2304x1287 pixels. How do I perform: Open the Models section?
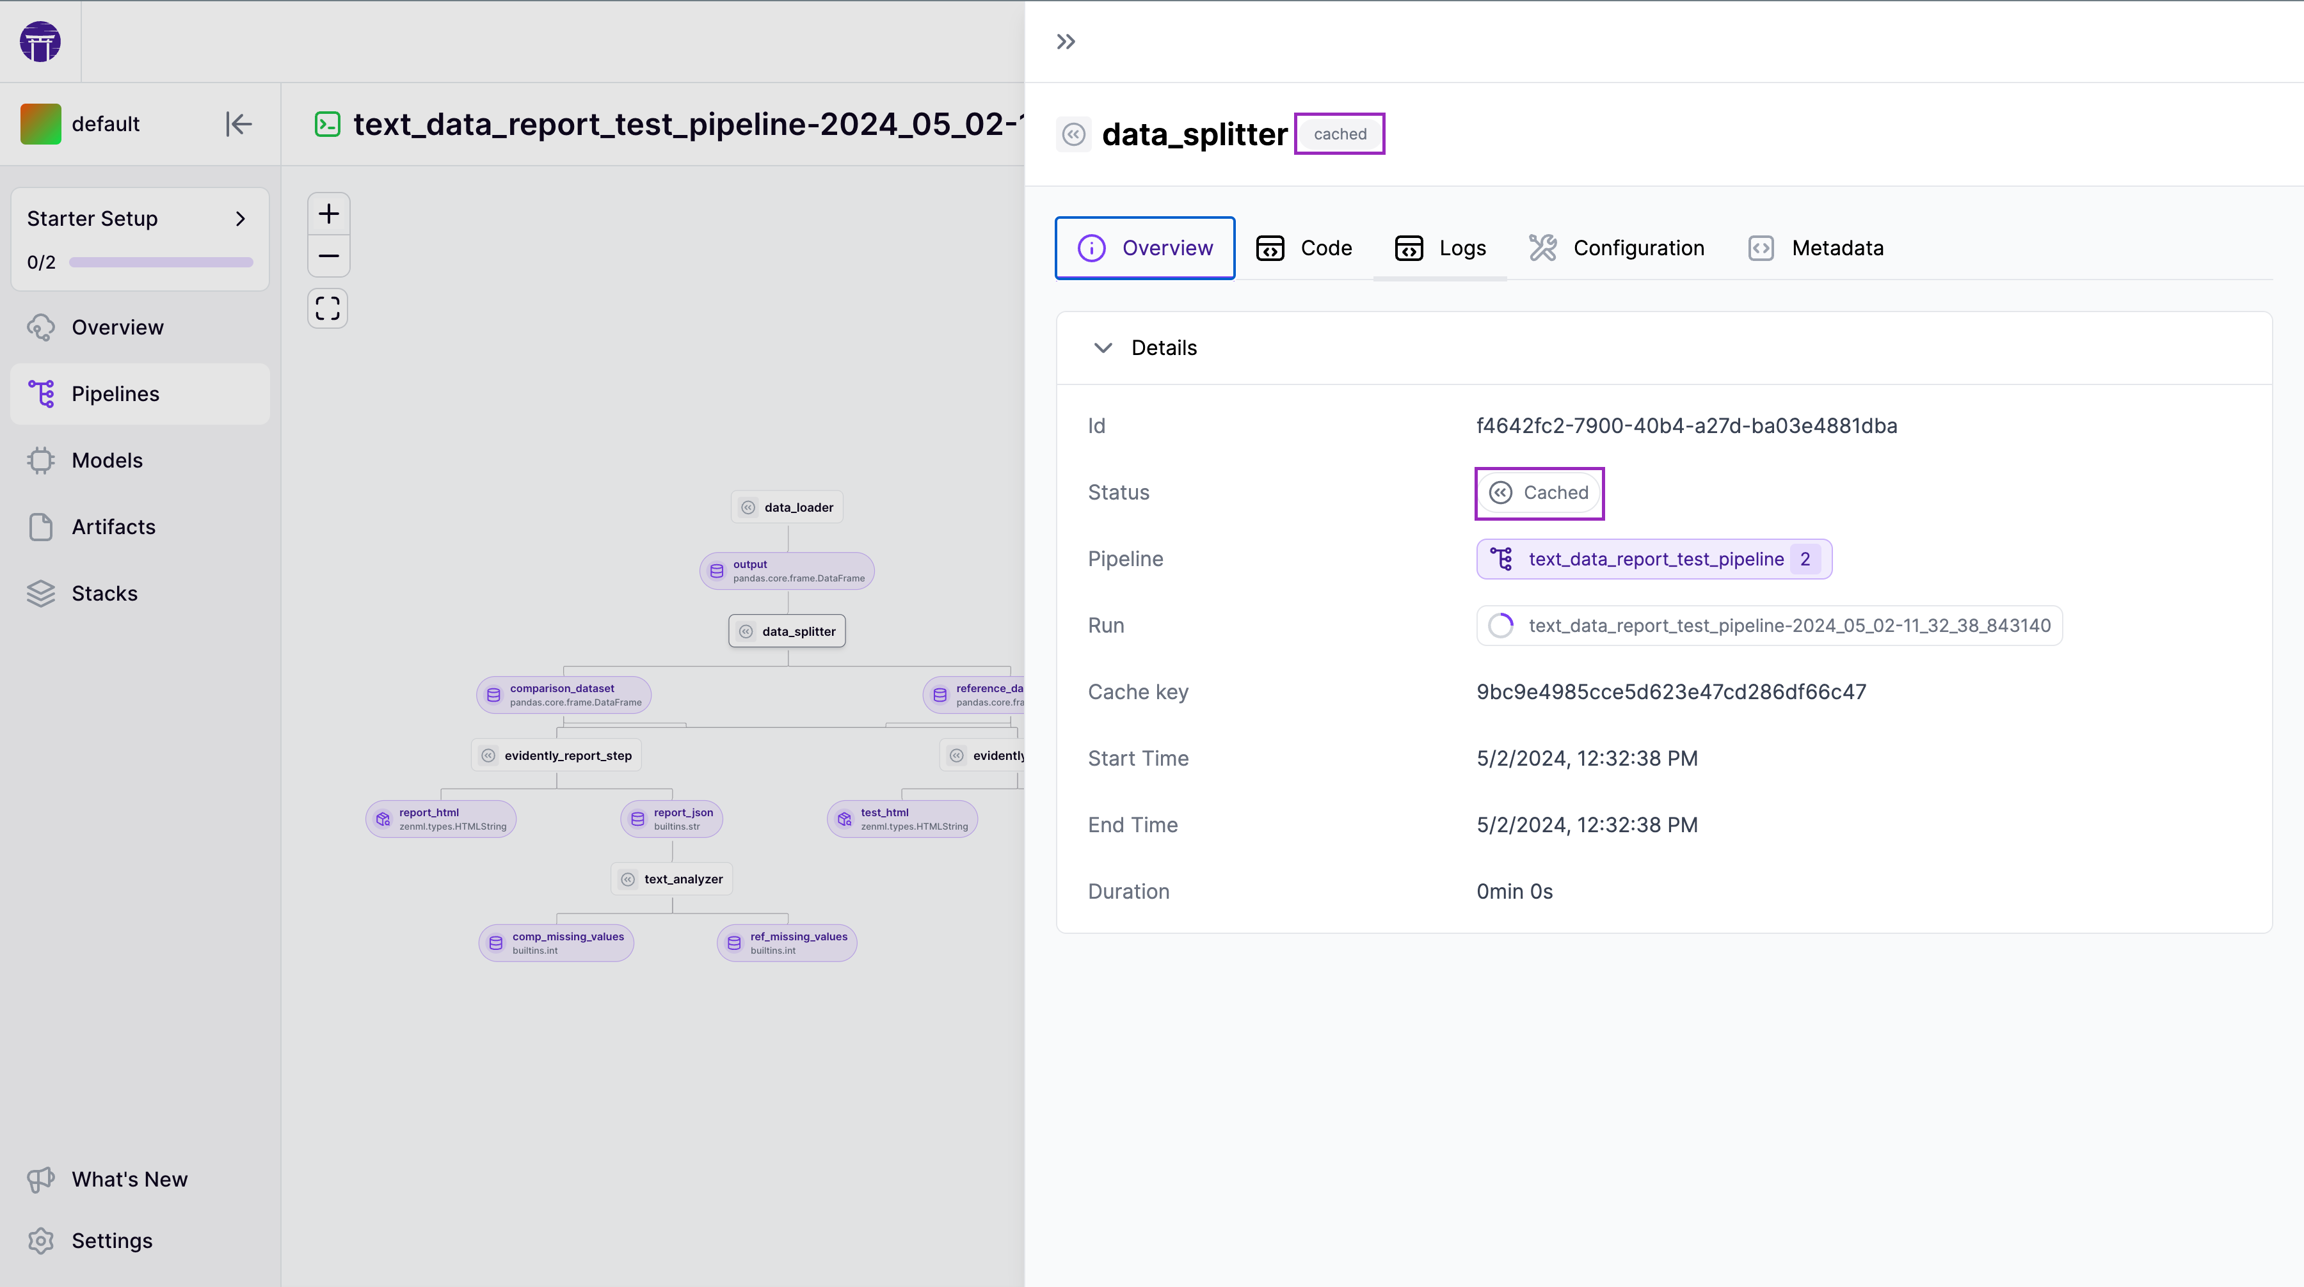click(107, 460)
